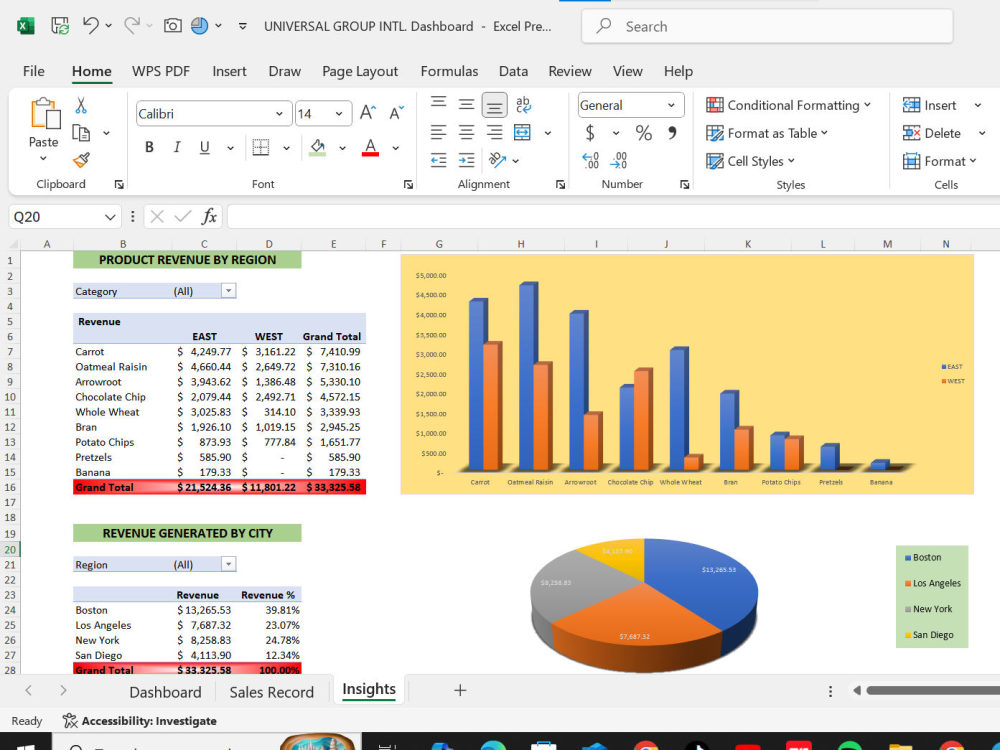Expand Category (All) pivot filter

click(228, 291)
